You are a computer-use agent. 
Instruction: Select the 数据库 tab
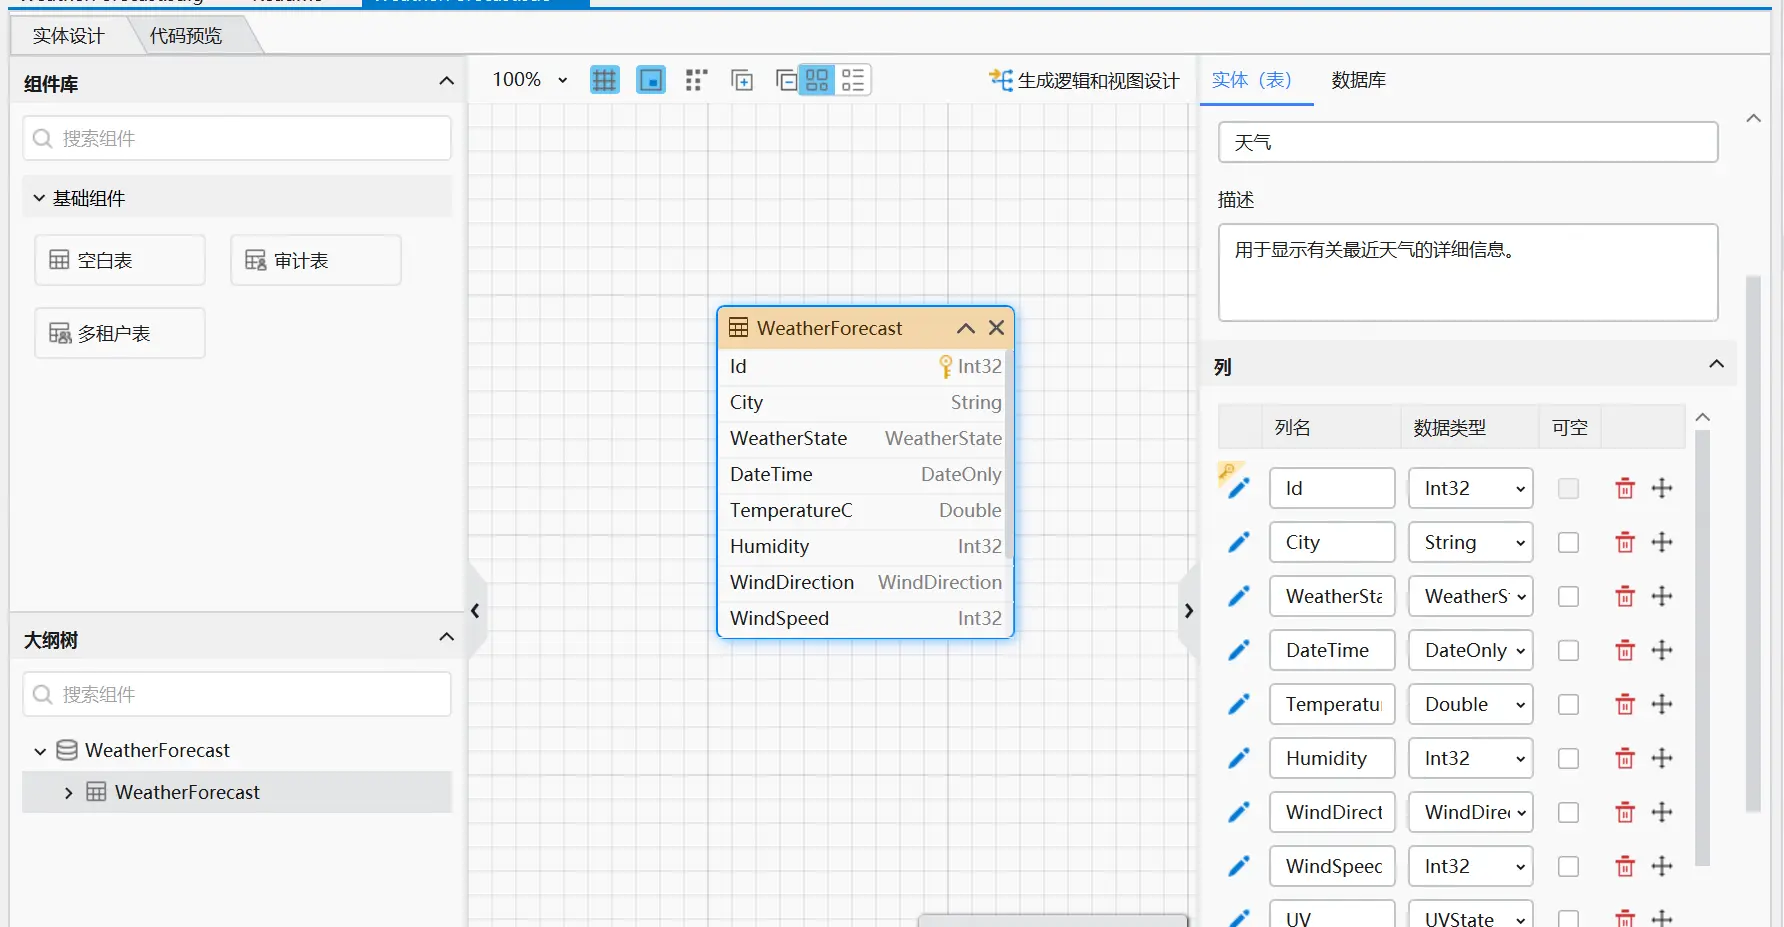(x=1358, y=80)
